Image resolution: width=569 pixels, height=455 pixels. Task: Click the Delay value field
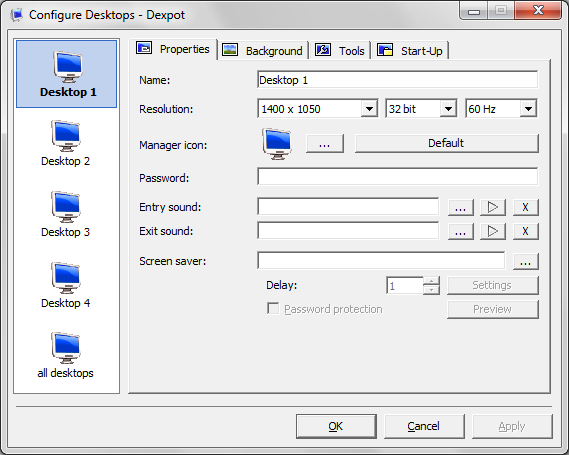coord(405,286)
